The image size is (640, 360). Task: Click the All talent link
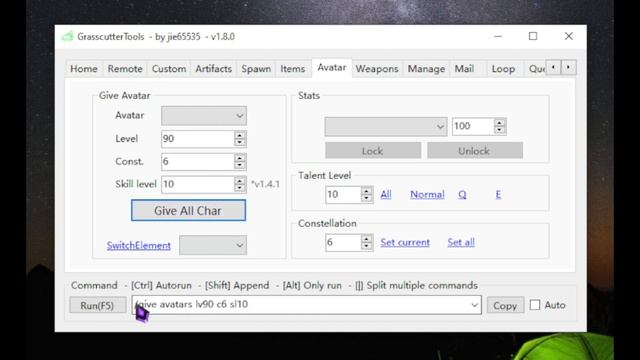(386, 194)
